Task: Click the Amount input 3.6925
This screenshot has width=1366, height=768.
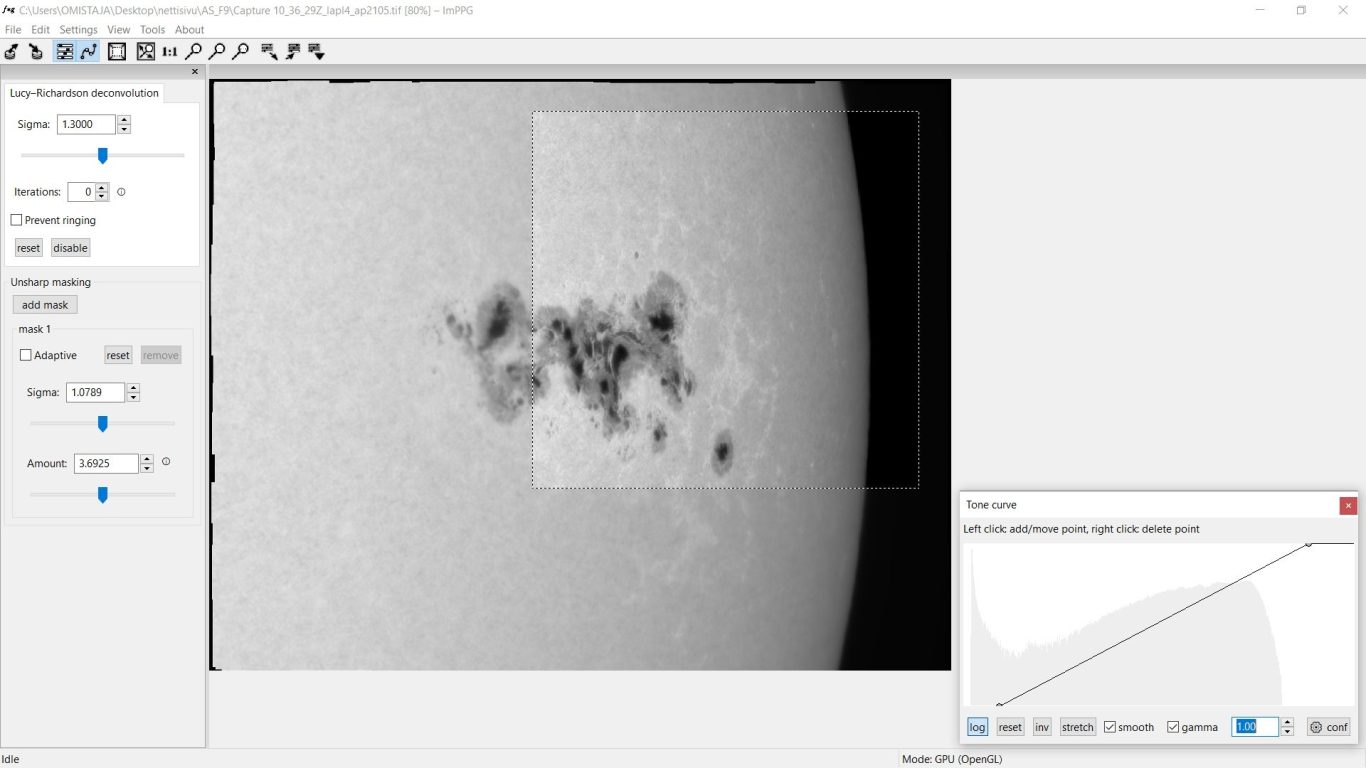Action: point(106,463)
